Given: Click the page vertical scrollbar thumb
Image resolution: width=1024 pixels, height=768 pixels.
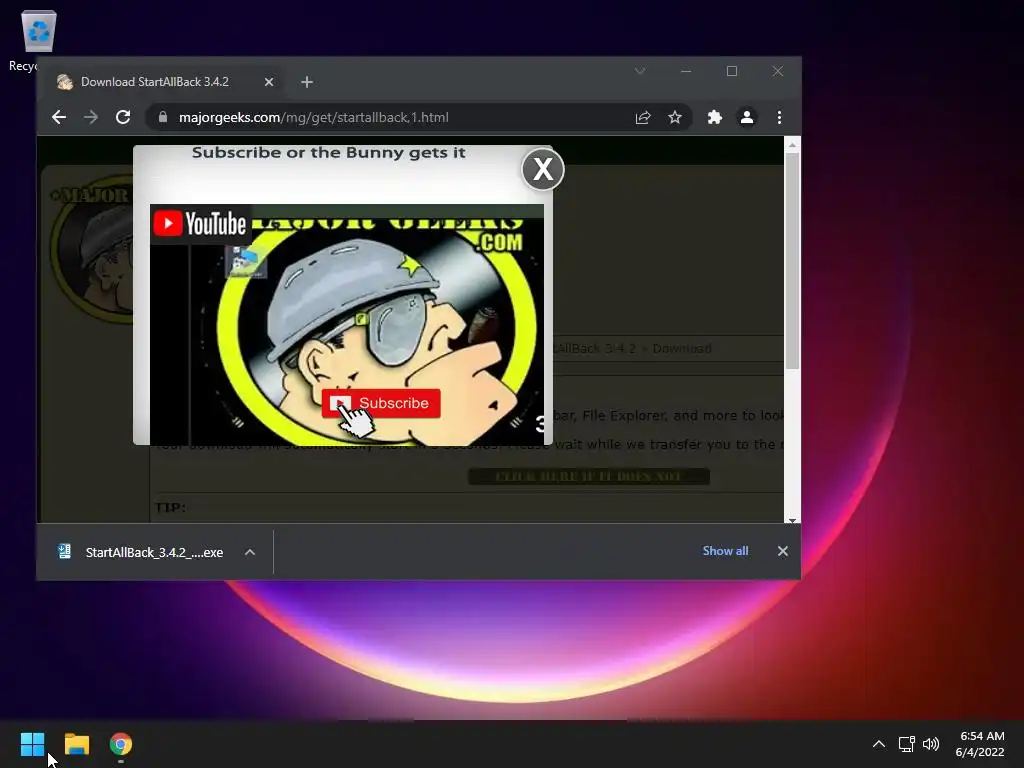Looking at the screenshot, I should (792, 261).
